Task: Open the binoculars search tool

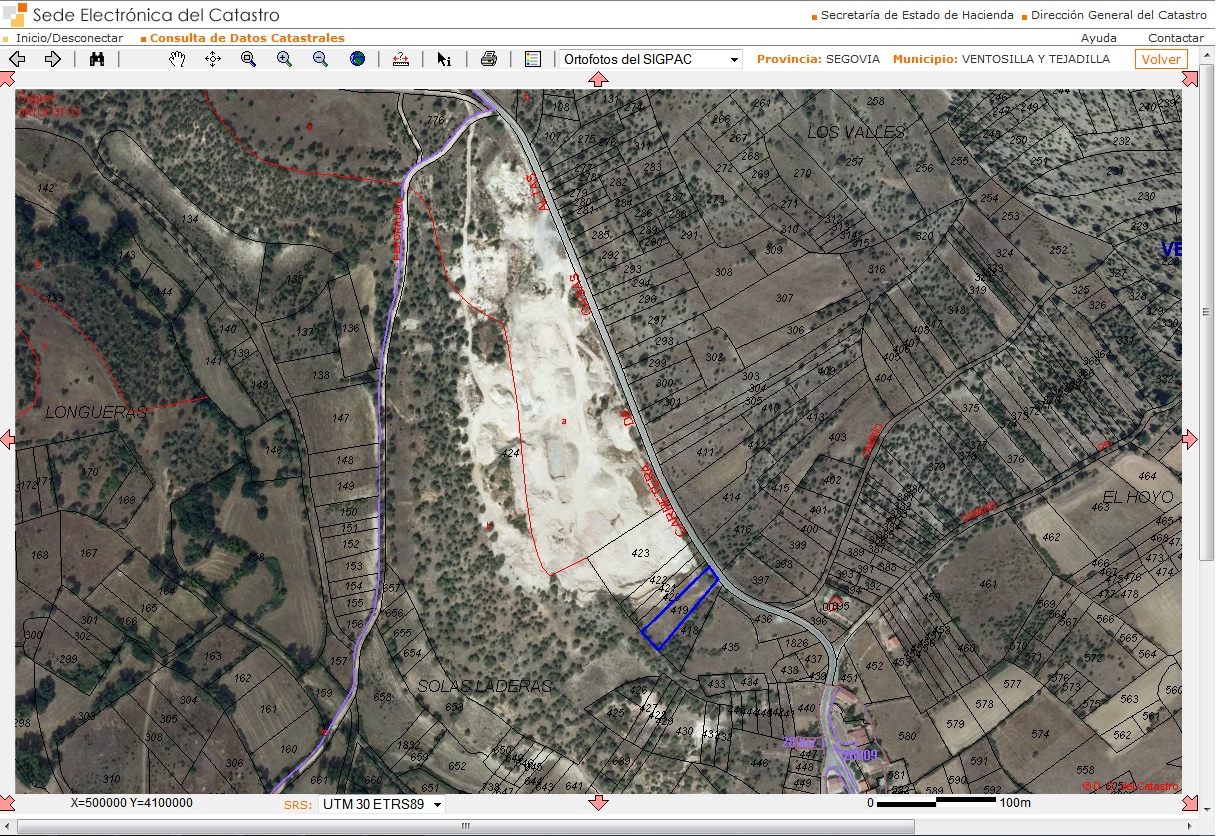Action: click(97, 59)
